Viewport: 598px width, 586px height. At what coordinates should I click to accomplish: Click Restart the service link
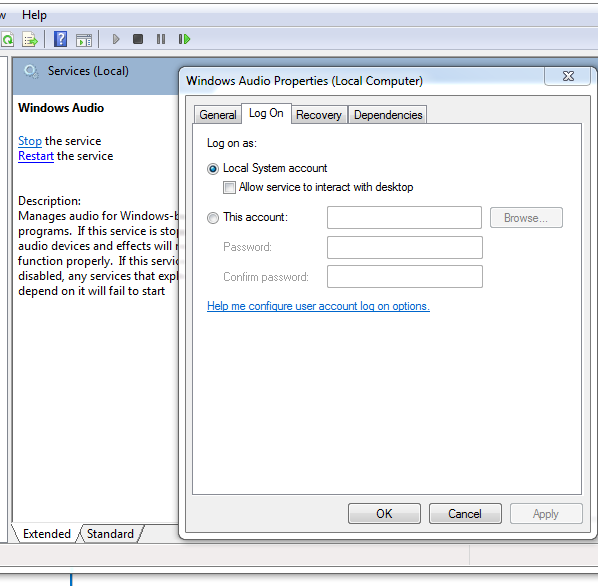[x=36, y=156]
